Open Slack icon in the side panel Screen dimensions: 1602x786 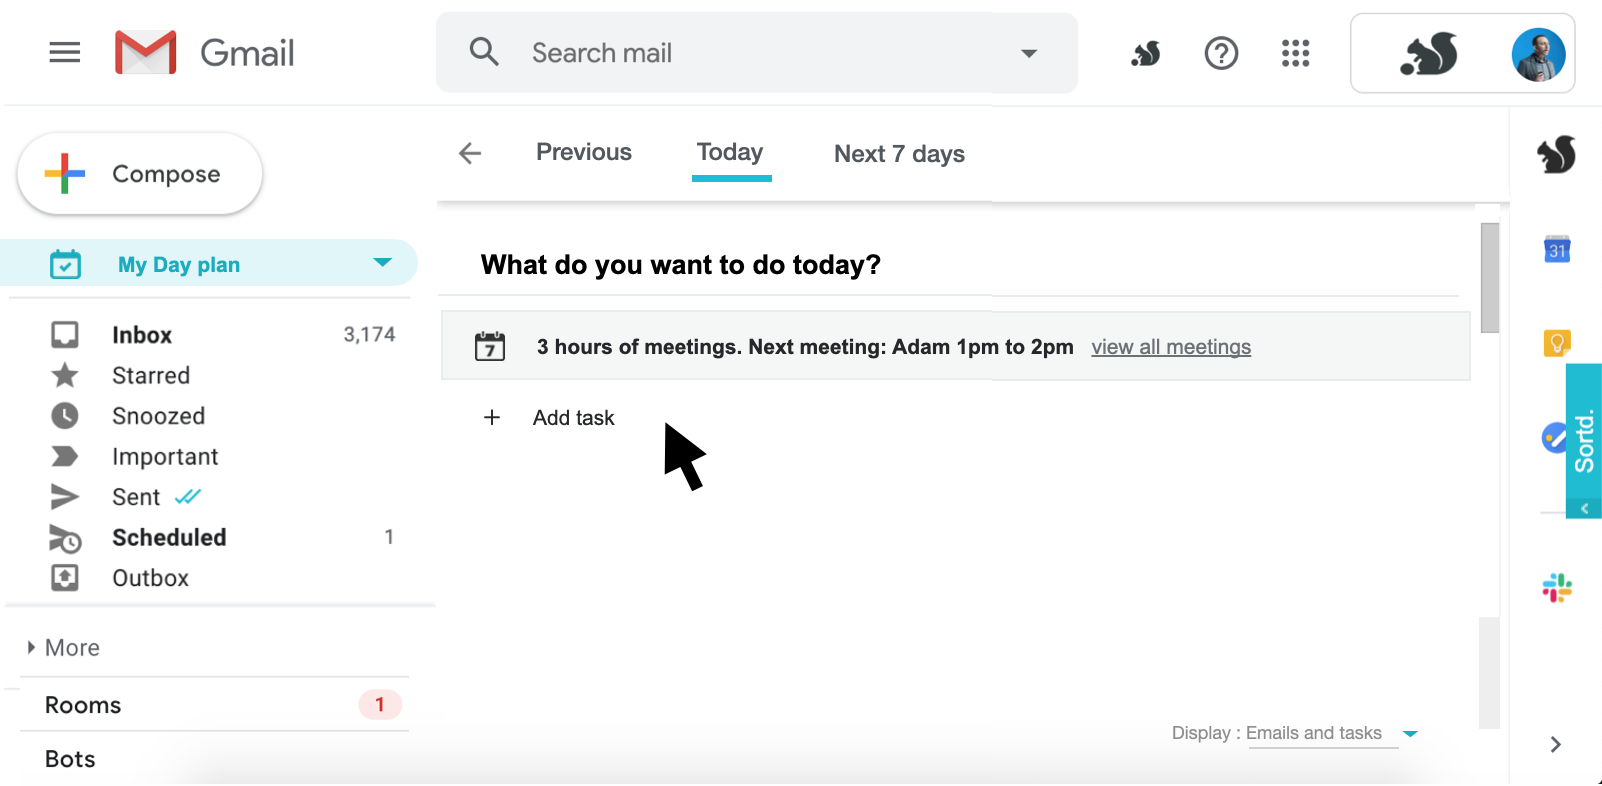click(x=1557, y=588)
